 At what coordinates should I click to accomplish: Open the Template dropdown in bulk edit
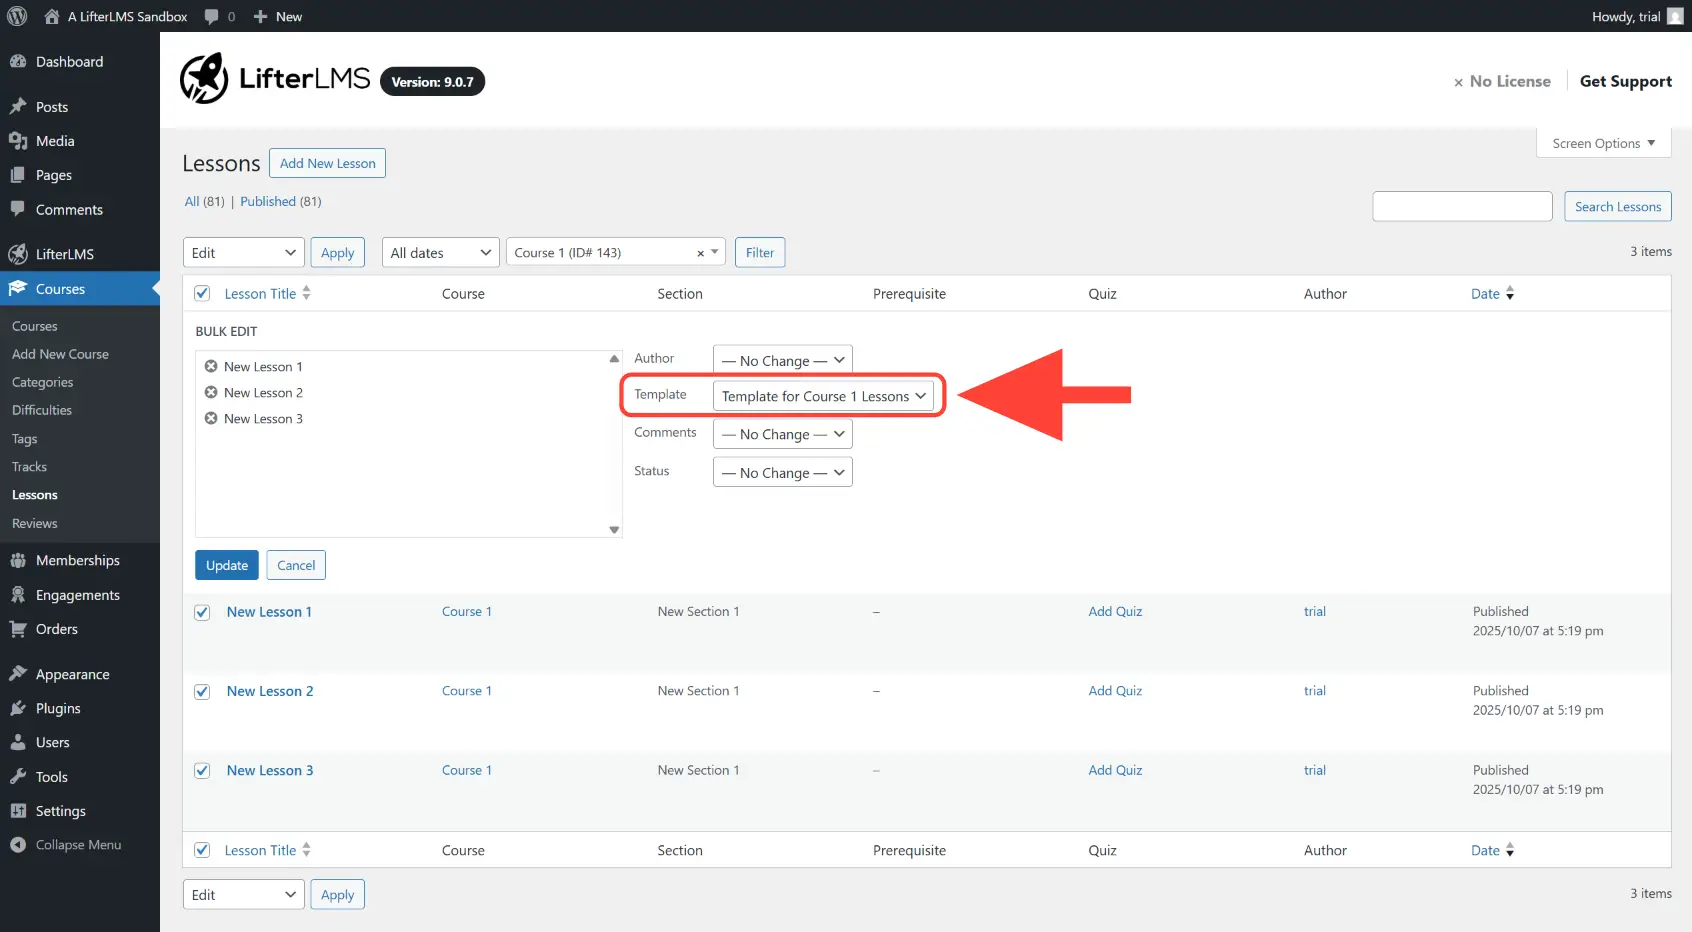coord(823,396)
